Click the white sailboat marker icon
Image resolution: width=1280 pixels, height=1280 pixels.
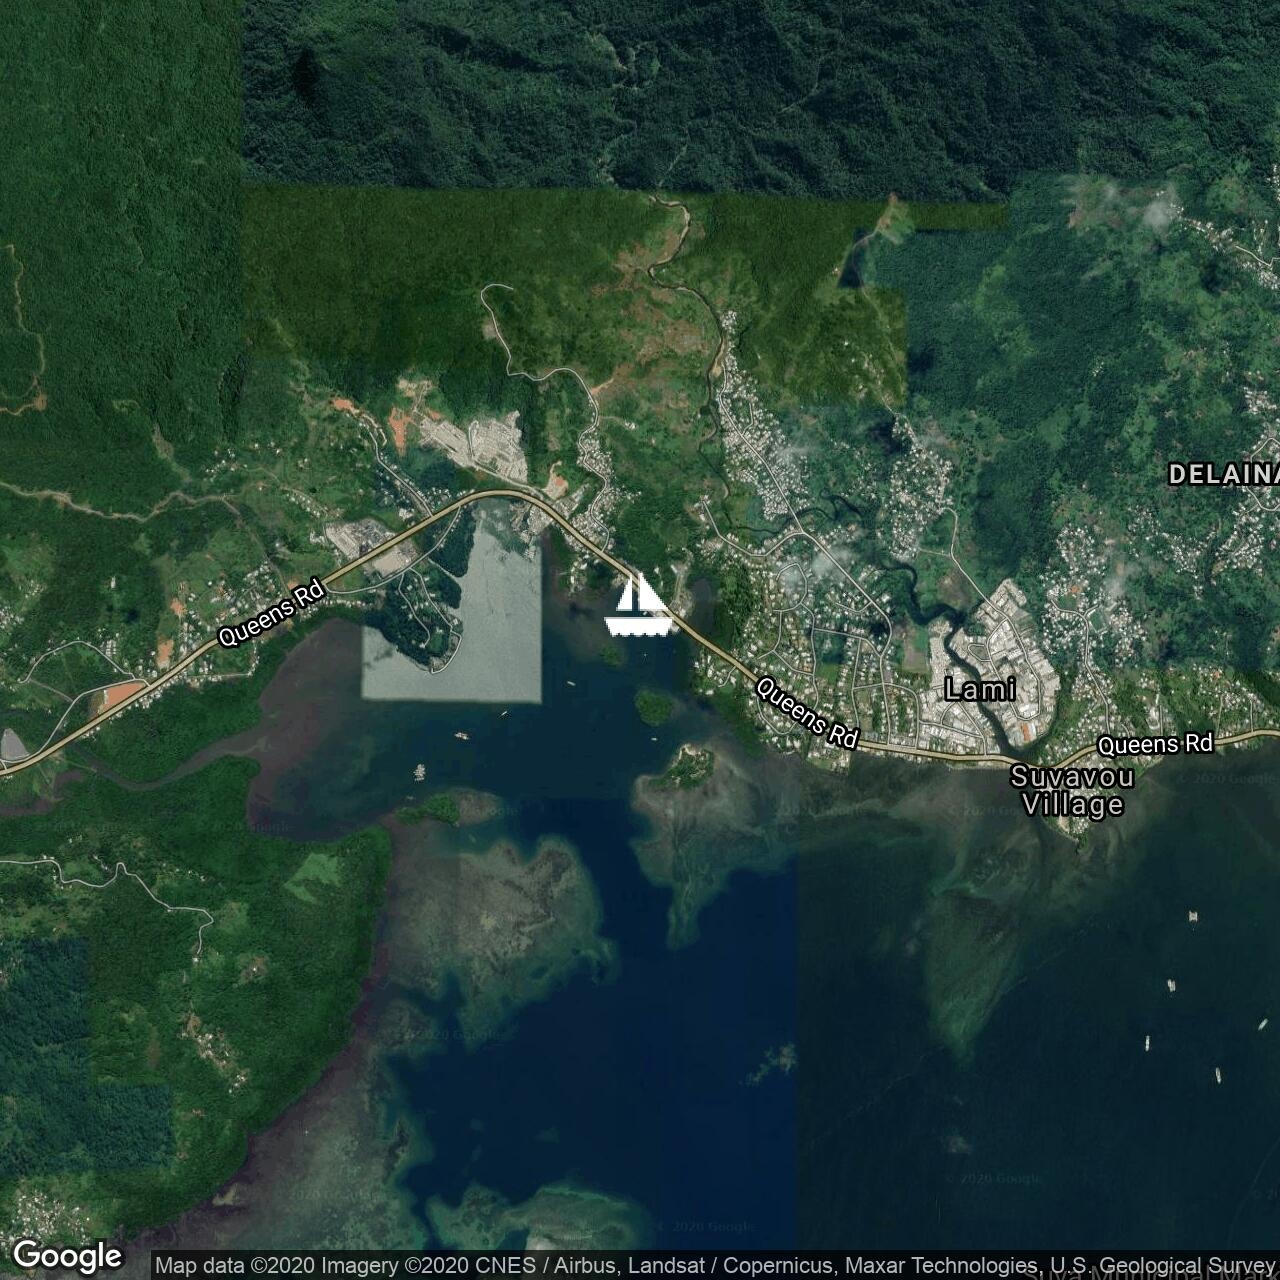(637, 607)
